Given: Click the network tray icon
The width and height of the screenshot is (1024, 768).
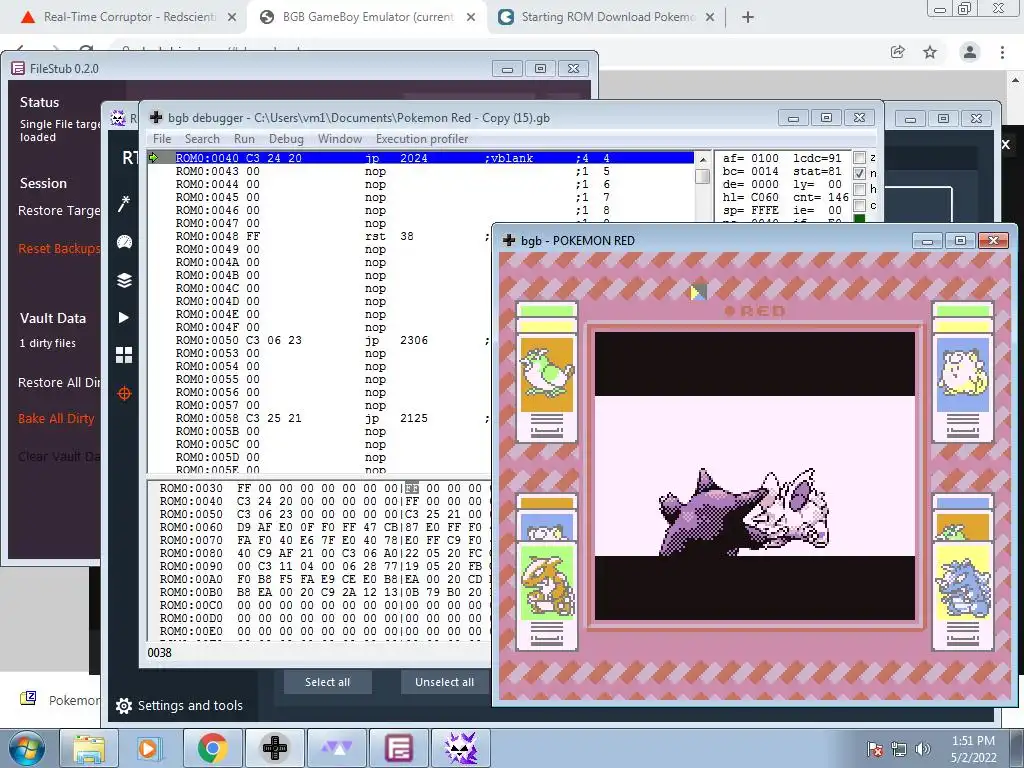Looking at the screenshot, I should (x=899, y=749).
